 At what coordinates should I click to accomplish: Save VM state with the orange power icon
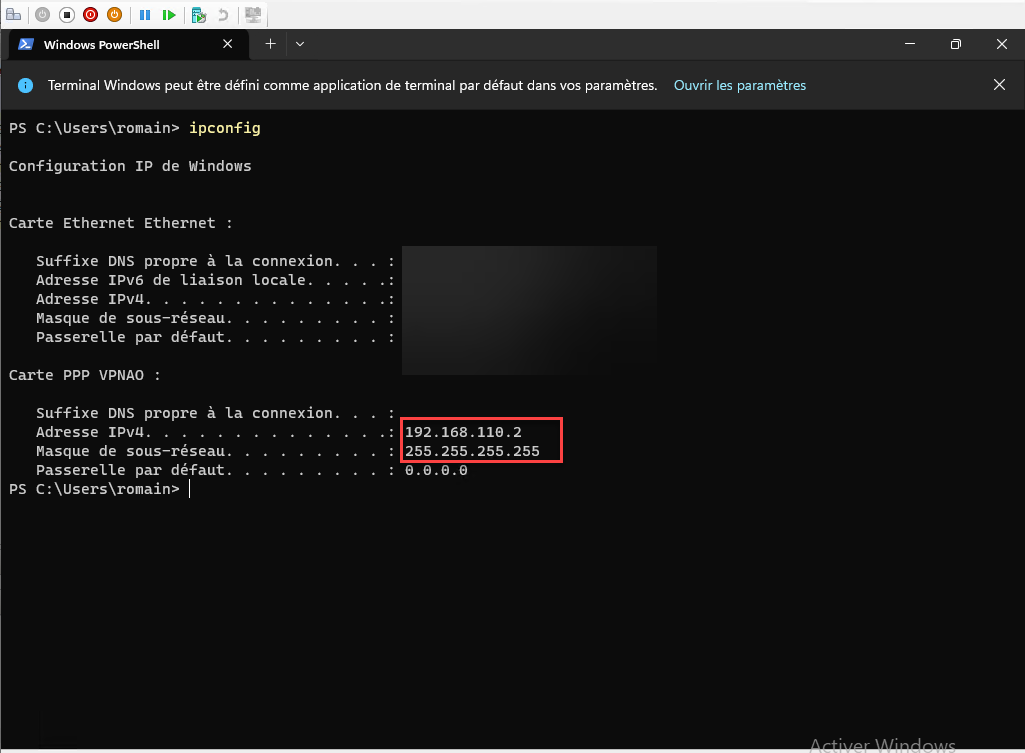tap(115, 15)
